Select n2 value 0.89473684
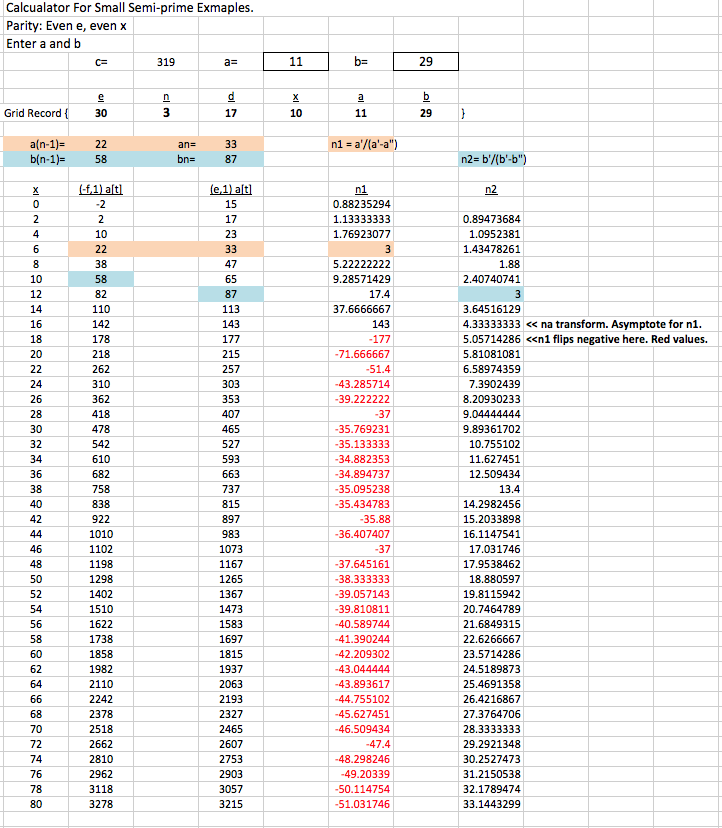The width and height of the screenshot is (722, 828). [491, 219]
